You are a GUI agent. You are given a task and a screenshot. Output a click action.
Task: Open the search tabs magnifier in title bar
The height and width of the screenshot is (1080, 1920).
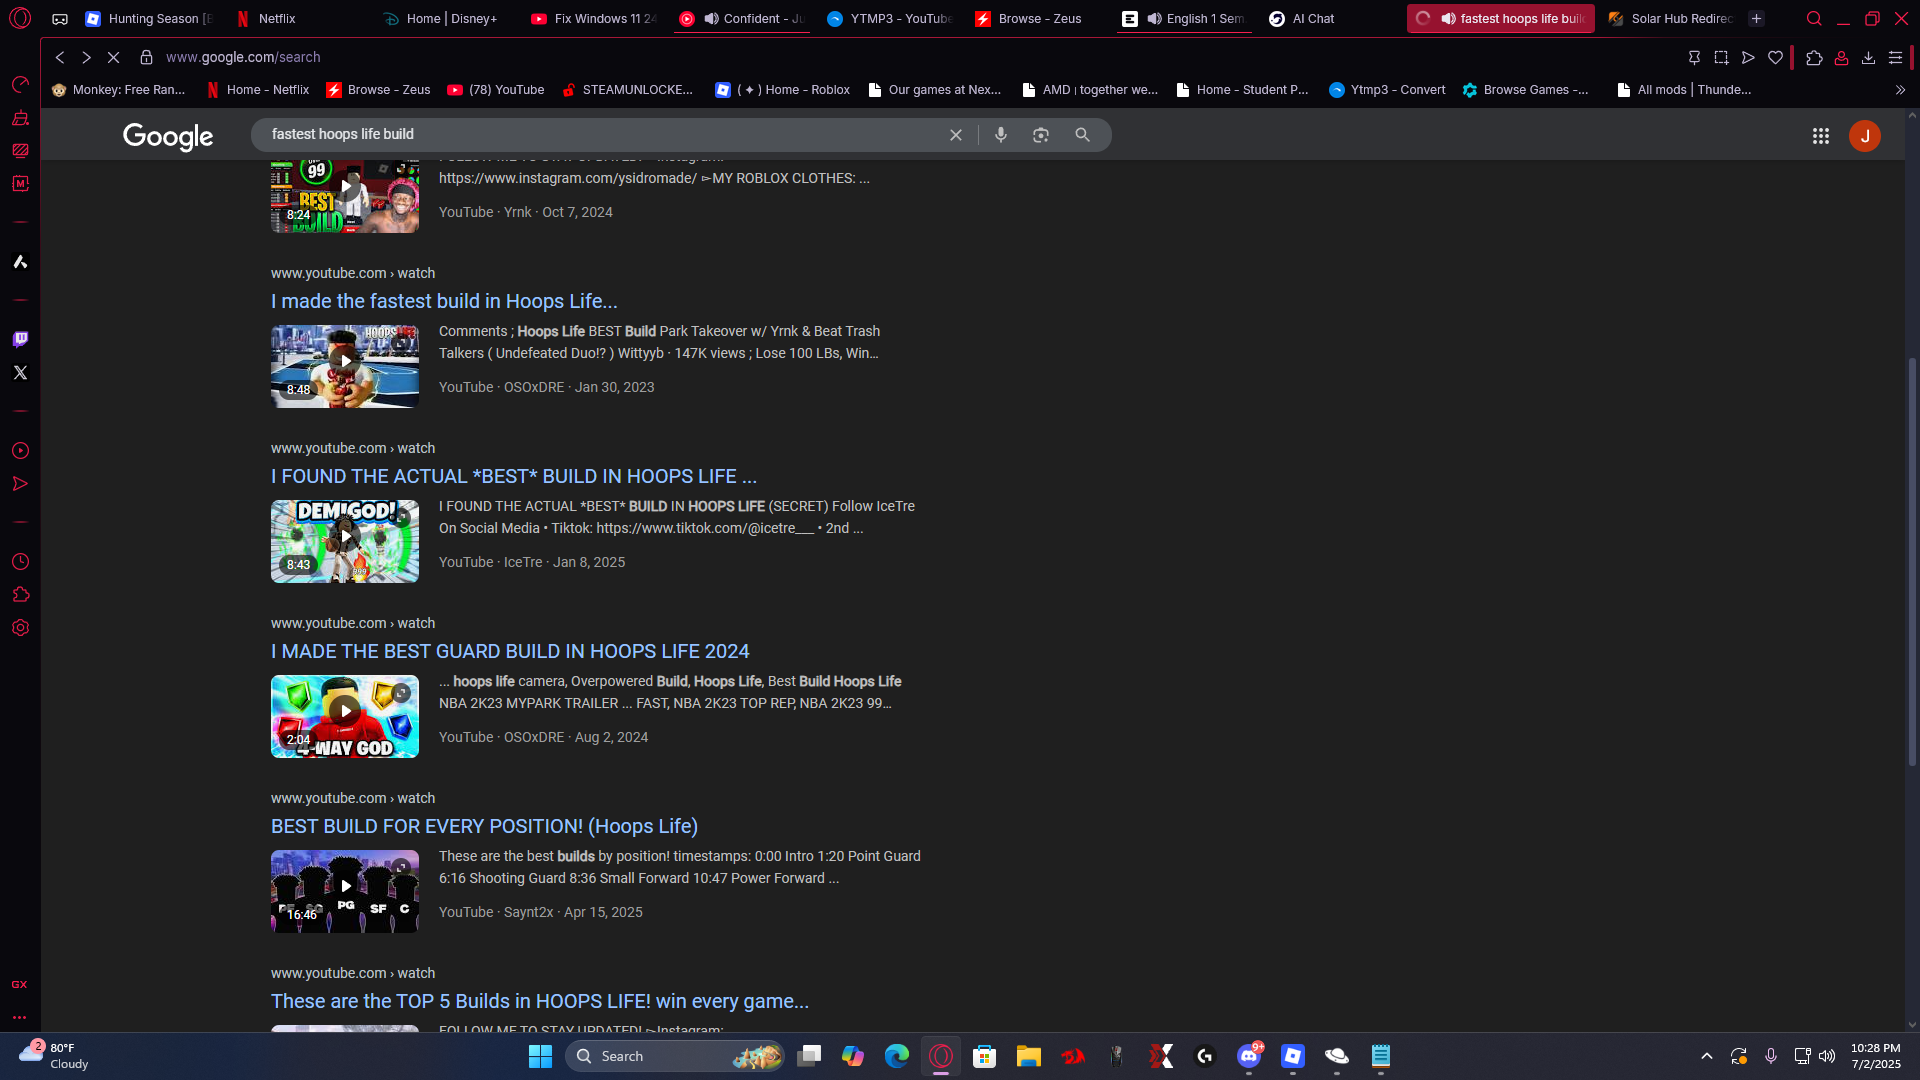[x=1814, y=19]
